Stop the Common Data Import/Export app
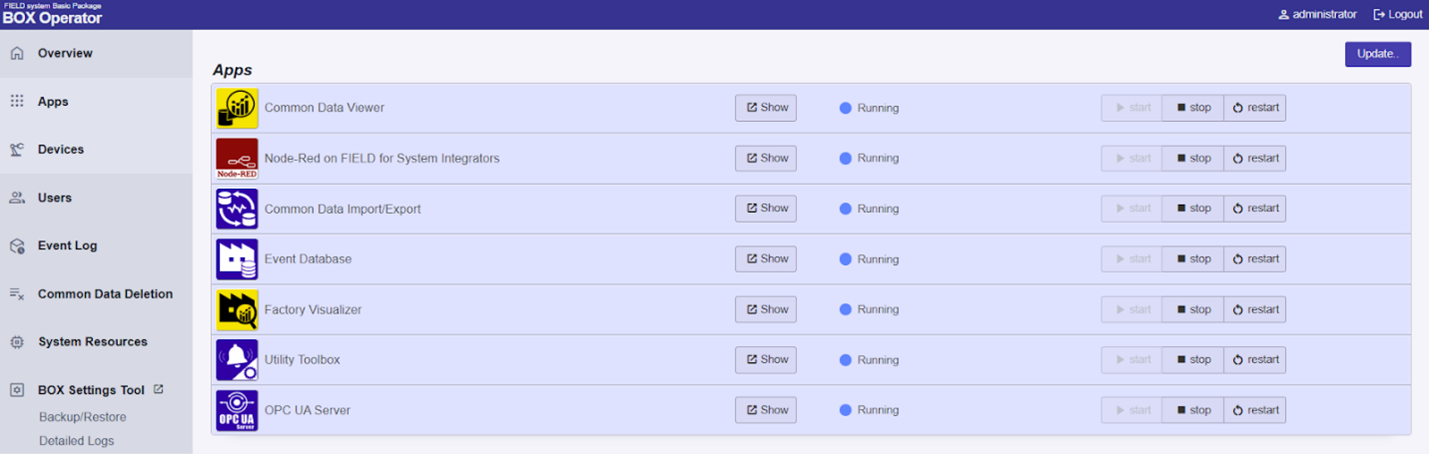The width and height of the screenshot is (1429, 454). (x=1193, y=208)
